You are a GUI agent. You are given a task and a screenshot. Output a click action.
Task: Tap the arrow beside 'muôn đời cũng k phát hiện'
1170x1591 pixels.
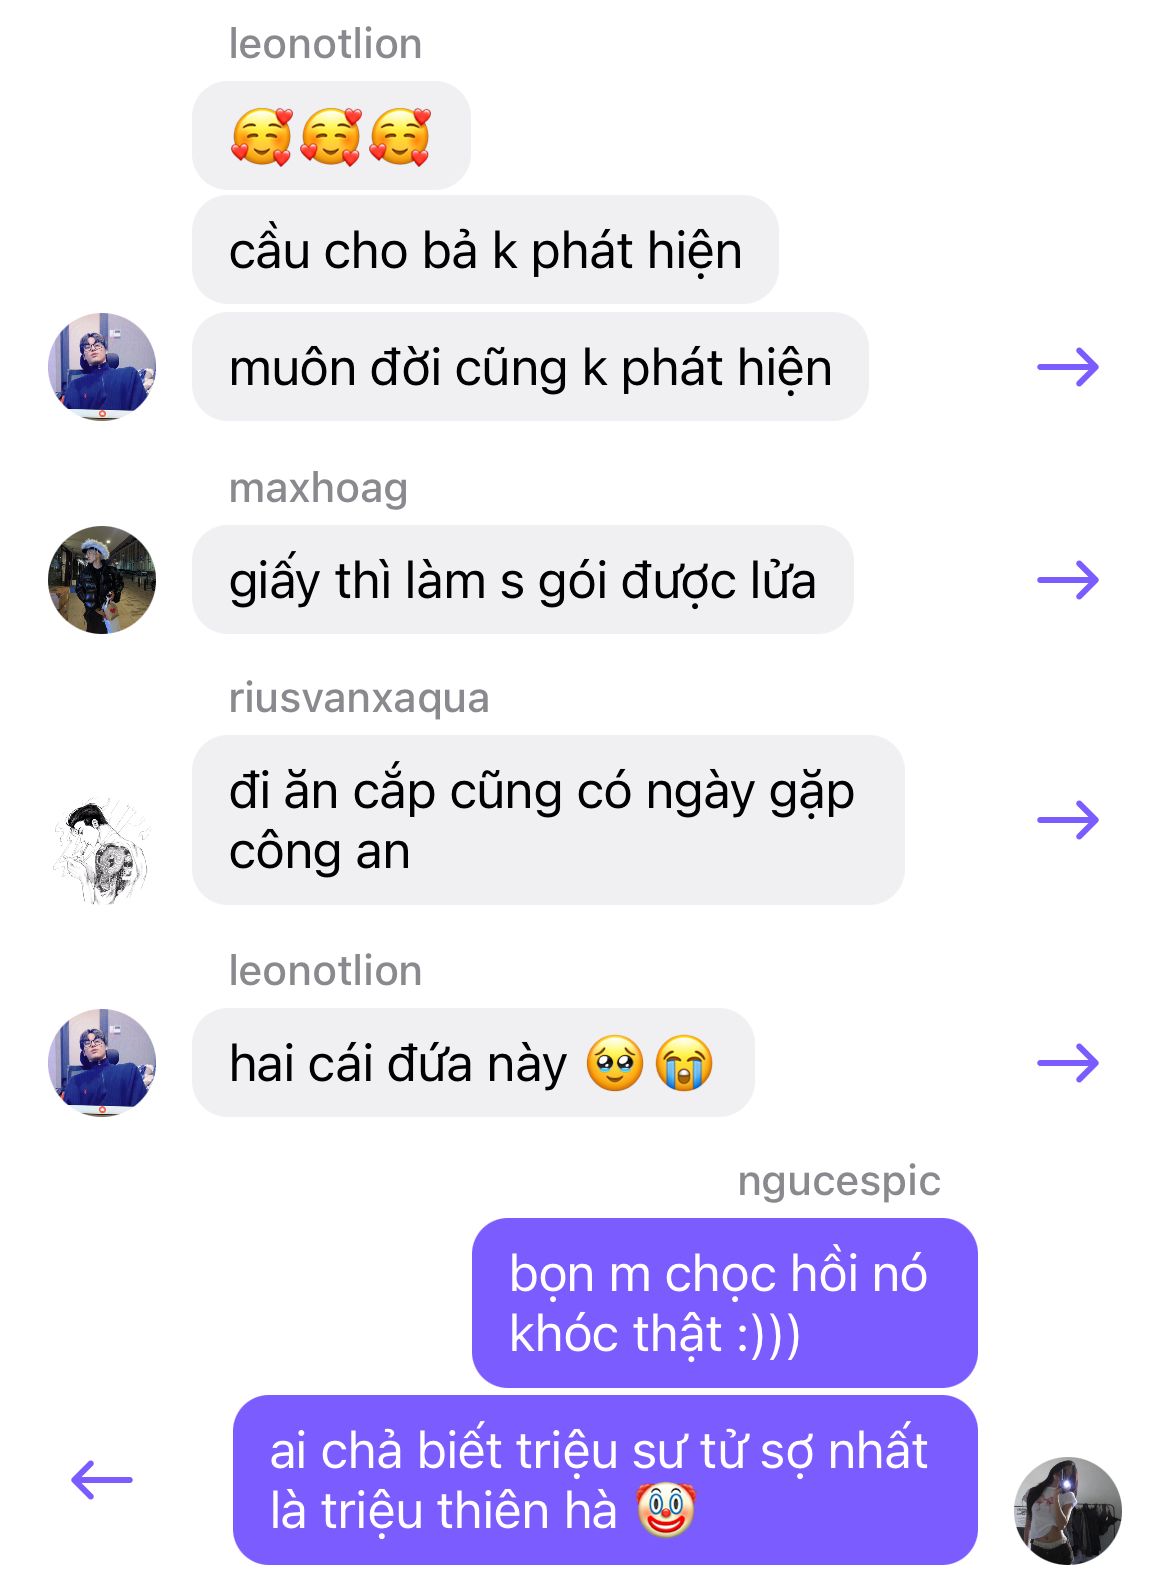click(x=1068, y=367)
